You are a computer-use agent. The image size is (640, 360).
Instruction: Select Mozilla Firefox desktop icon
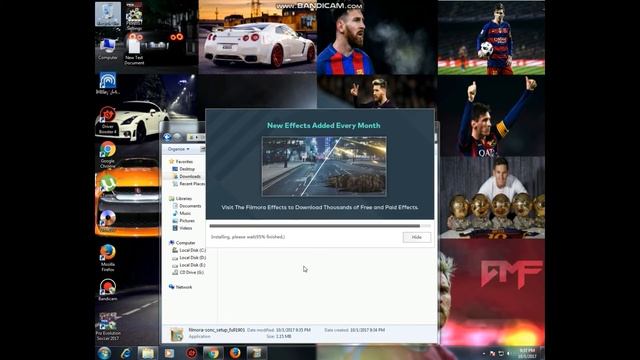[108, 258]
